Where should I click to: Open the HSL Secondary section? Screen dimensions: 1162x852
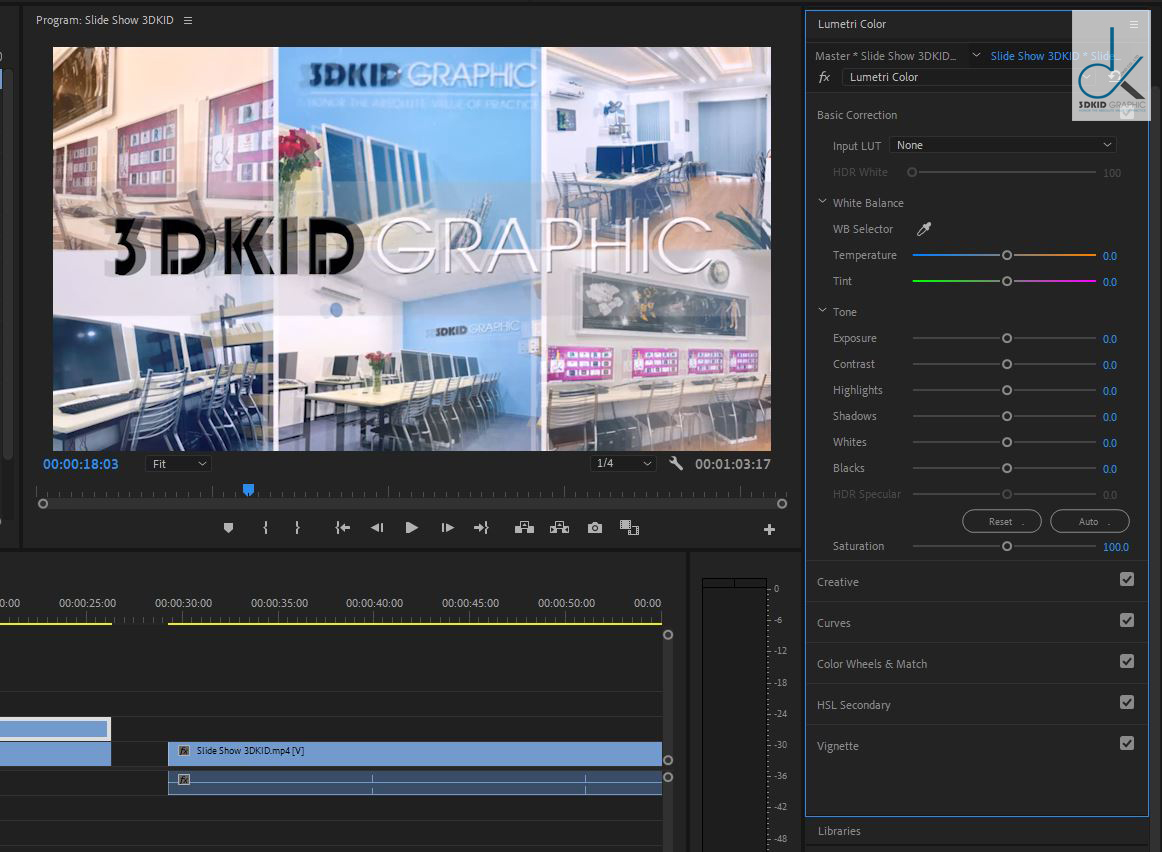click(x=854, y=705)
